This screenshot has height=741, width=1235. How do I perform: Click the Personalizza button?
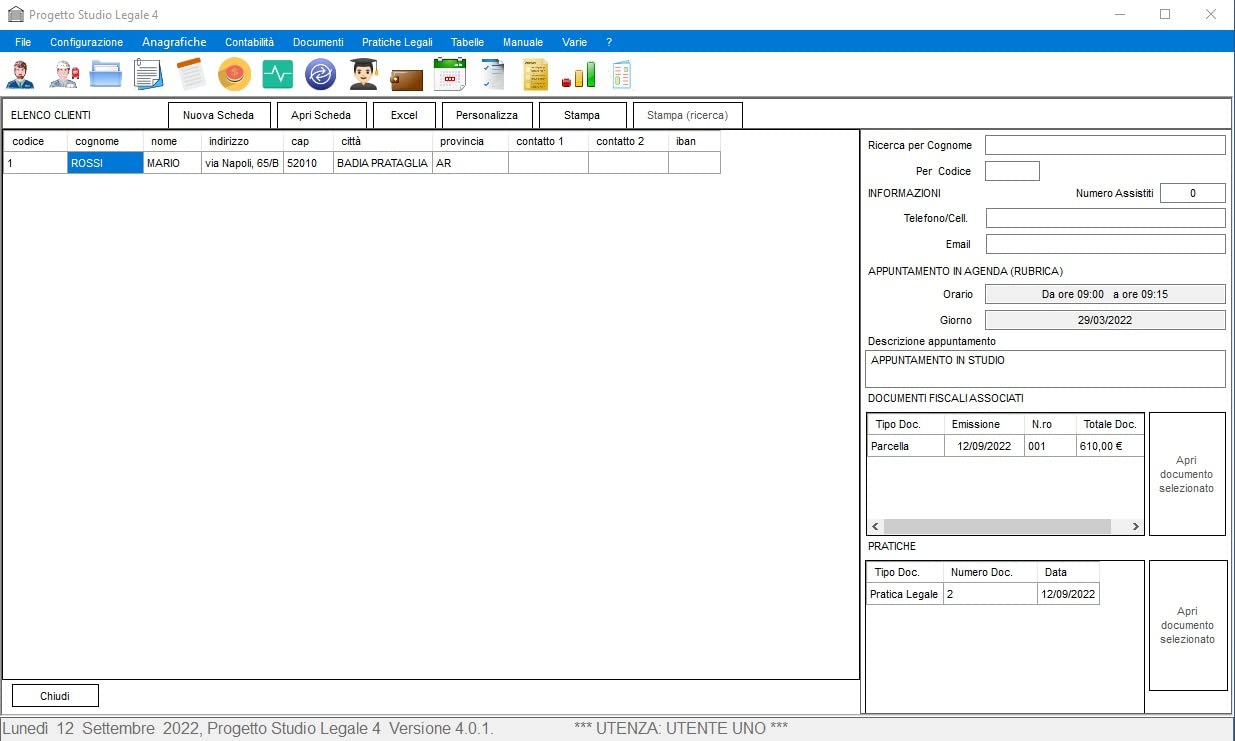coord(487,115)
